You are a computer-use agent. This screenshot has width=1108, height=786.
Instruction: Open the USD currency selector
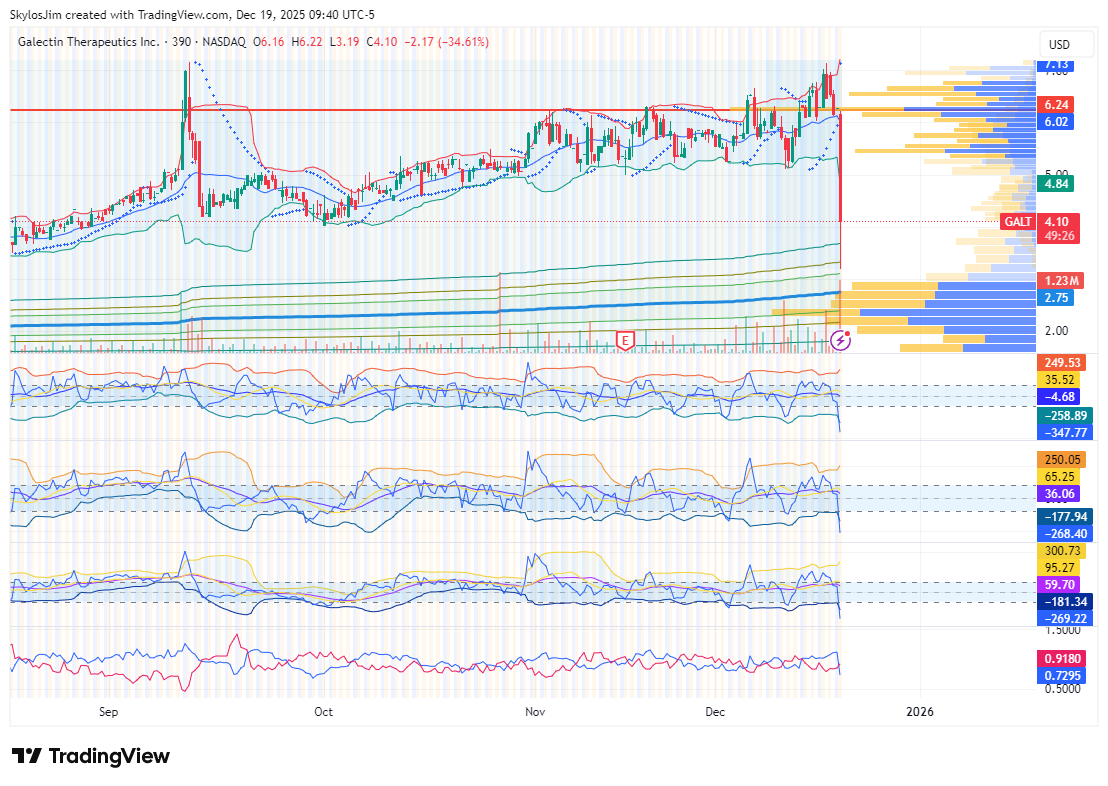click(1058, 45)
